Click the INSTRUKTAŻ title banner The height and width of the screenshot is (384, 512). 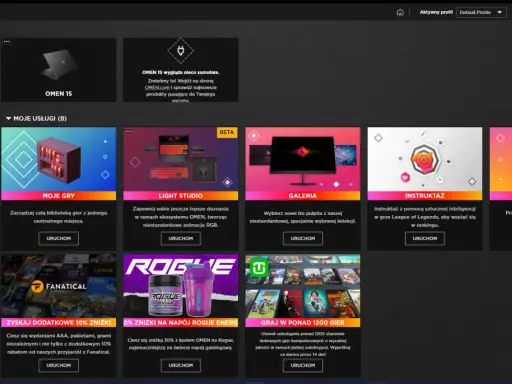point(425,196)
